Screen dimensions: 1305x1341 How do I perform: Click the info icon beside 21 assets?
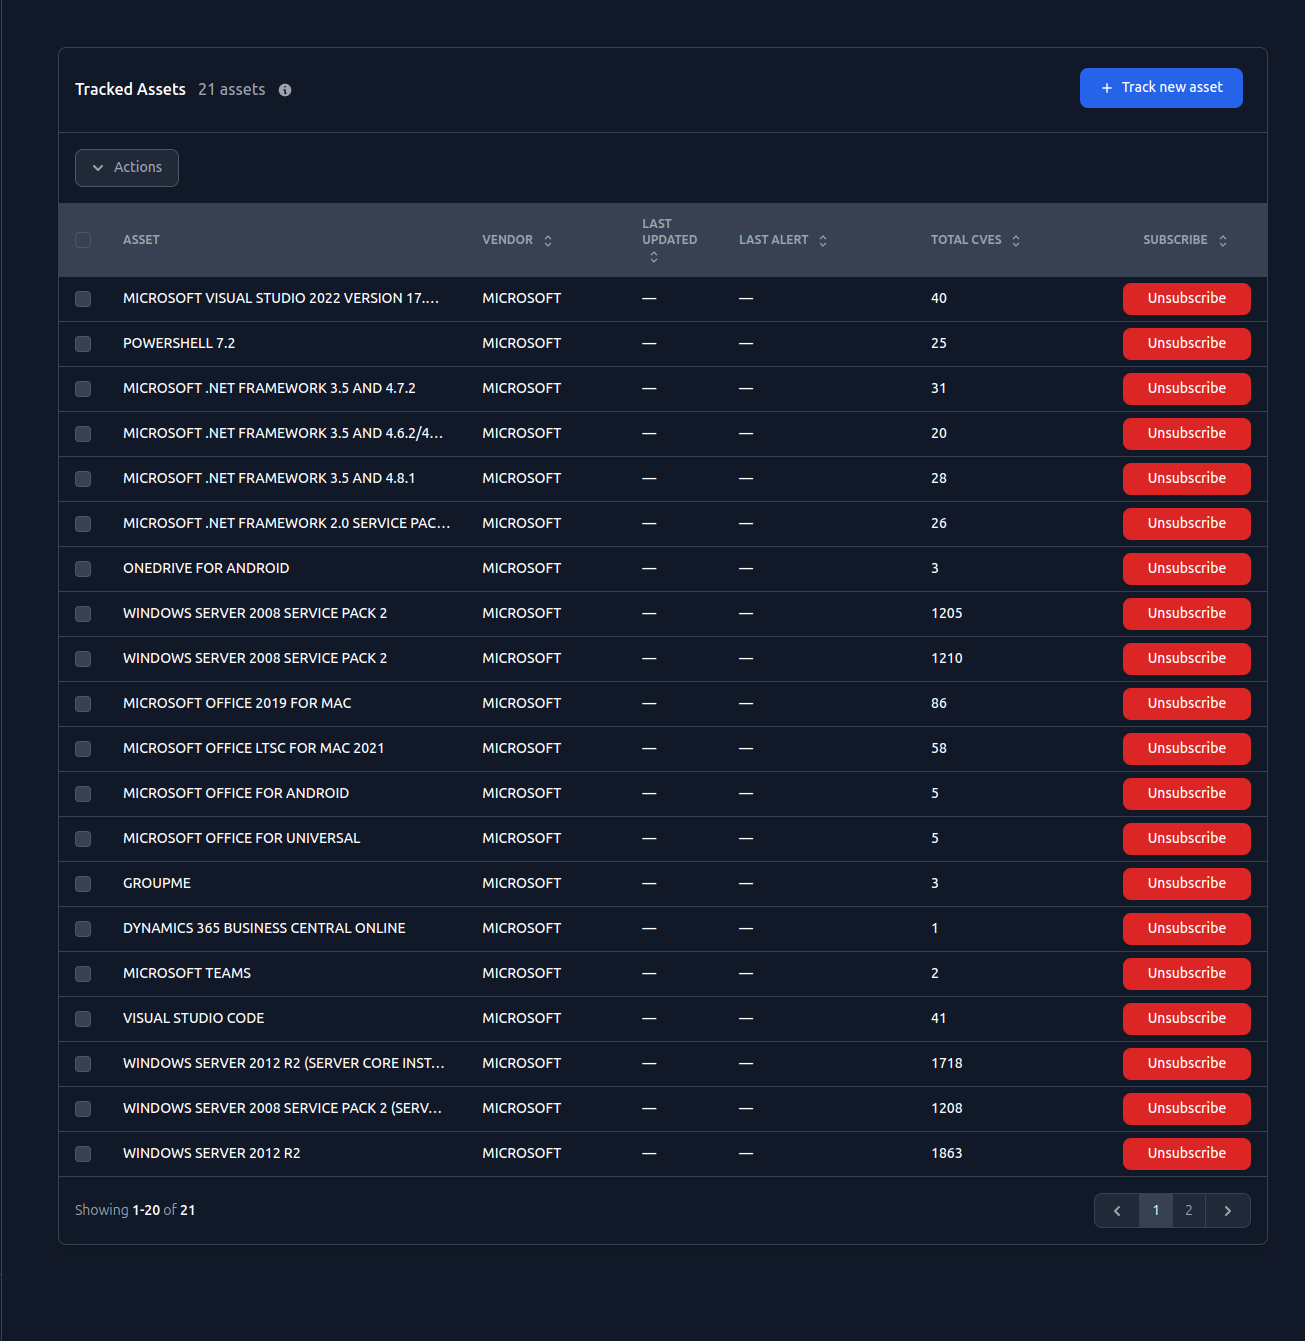[x=285, y=90]
